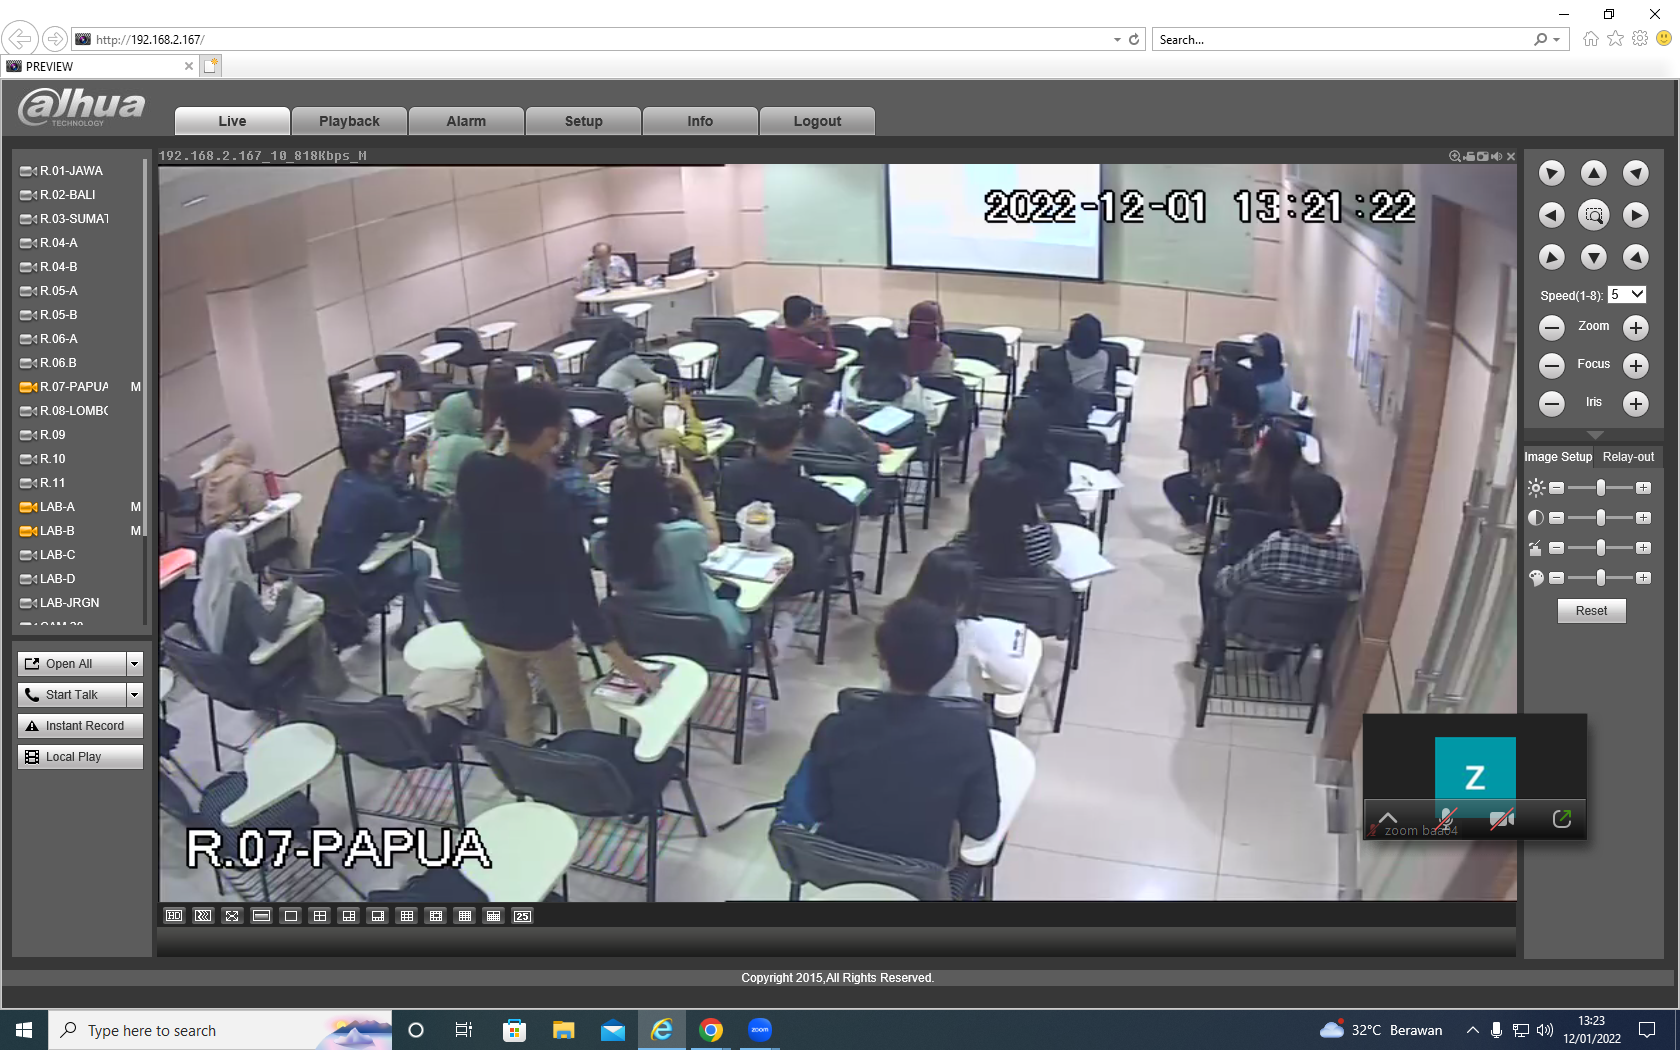
Task: Tilt the PTZ camera up
Action: 1594,173
